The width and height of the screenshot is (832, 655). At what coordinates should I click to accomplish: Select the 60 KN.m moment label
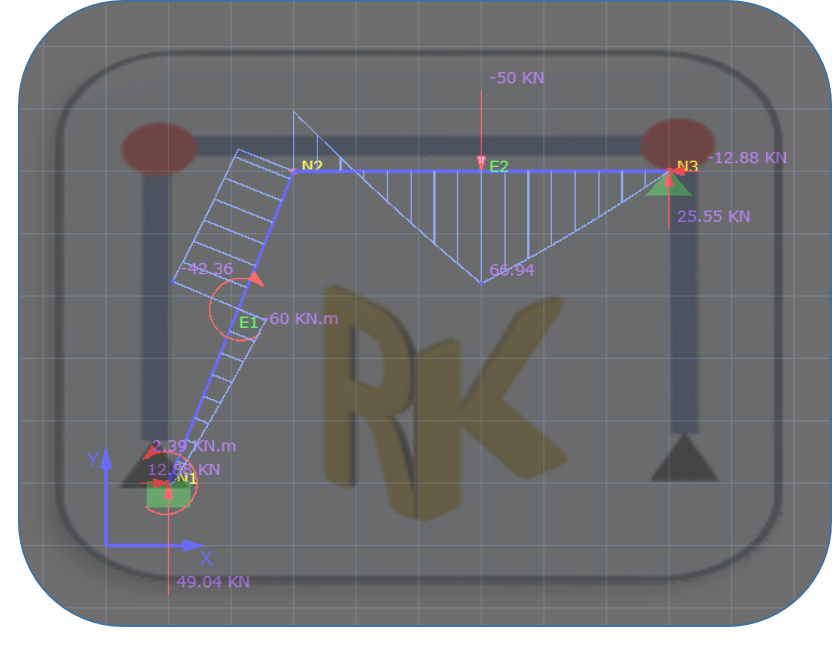pos(303,318)
